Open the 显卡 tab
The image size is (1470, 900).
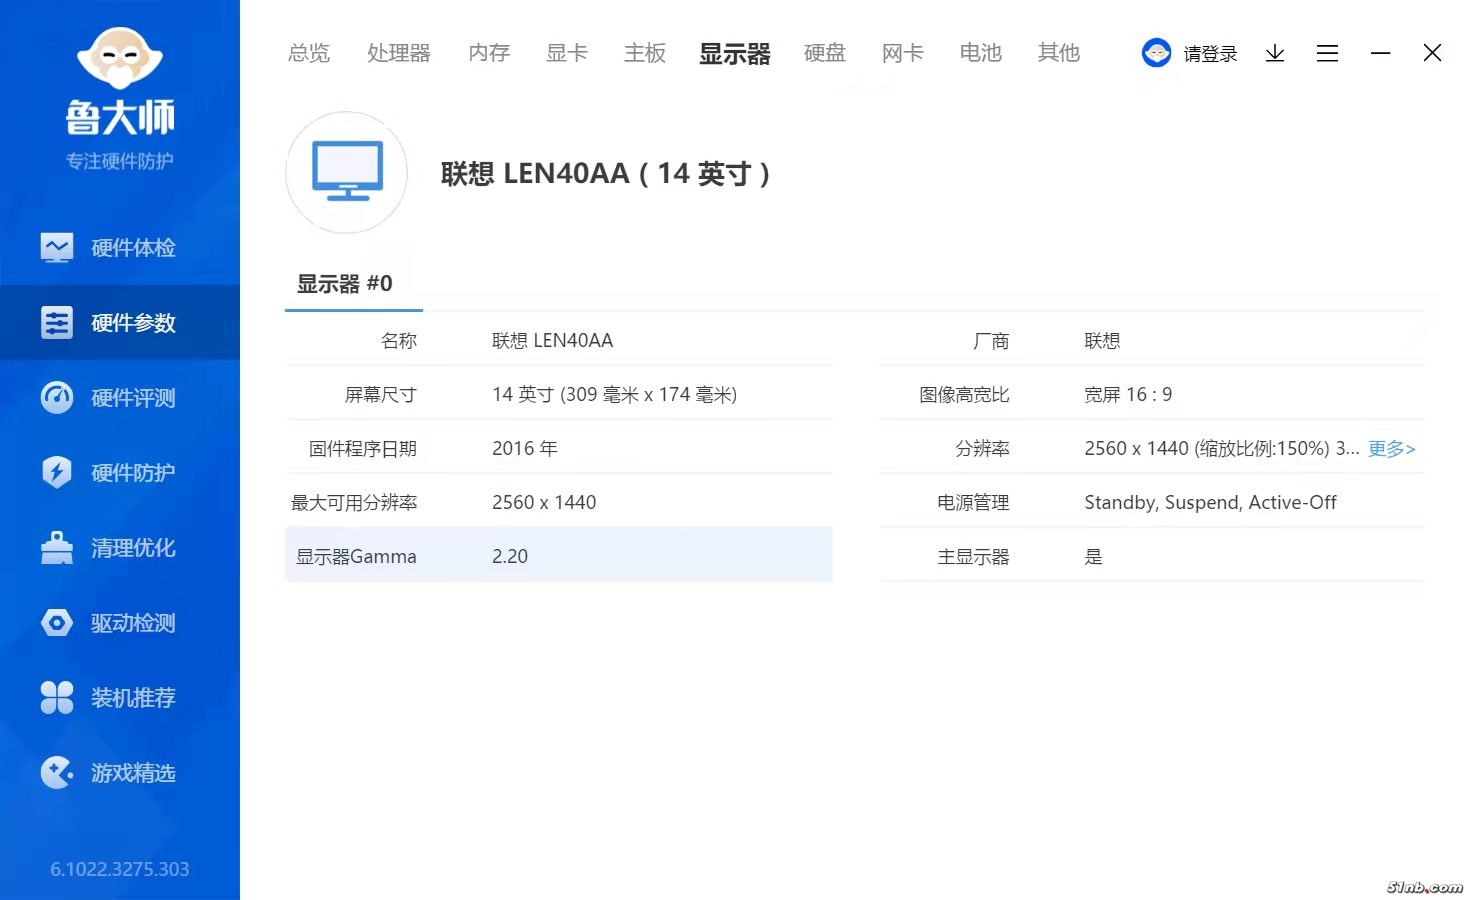[567, 53]
